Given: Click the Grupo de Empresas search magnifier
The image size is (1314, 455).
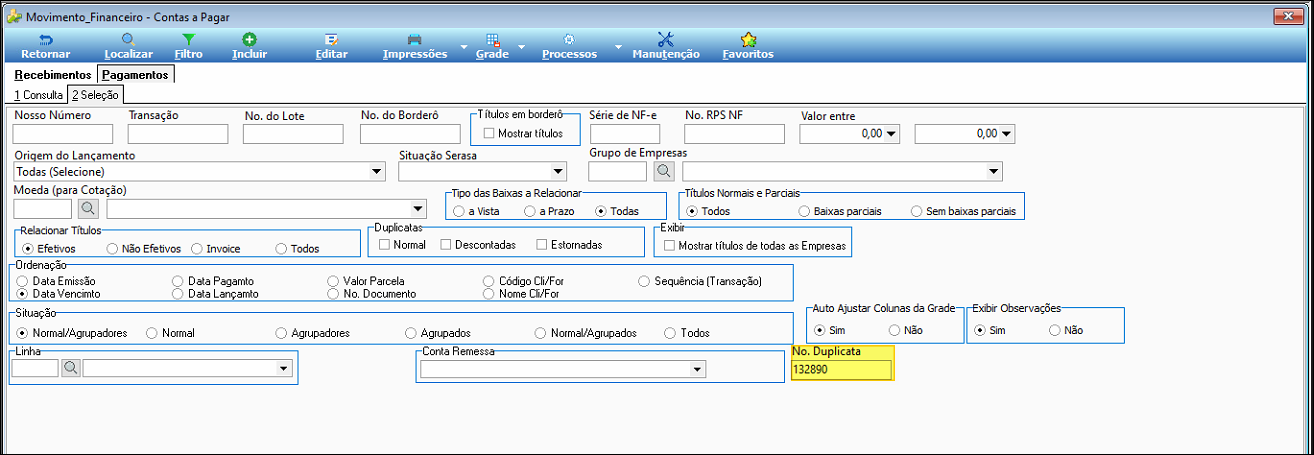Looking at the screenshot, I should (664, 171).
